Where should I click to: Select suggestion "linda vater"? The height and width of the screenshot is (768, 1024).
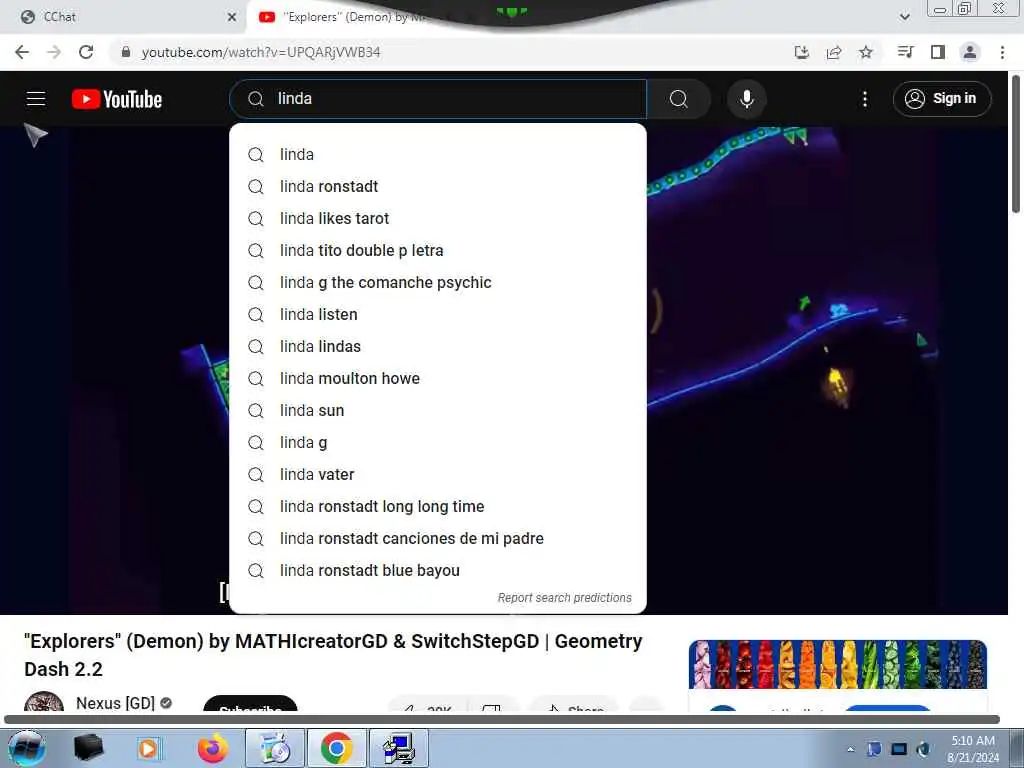438,474
